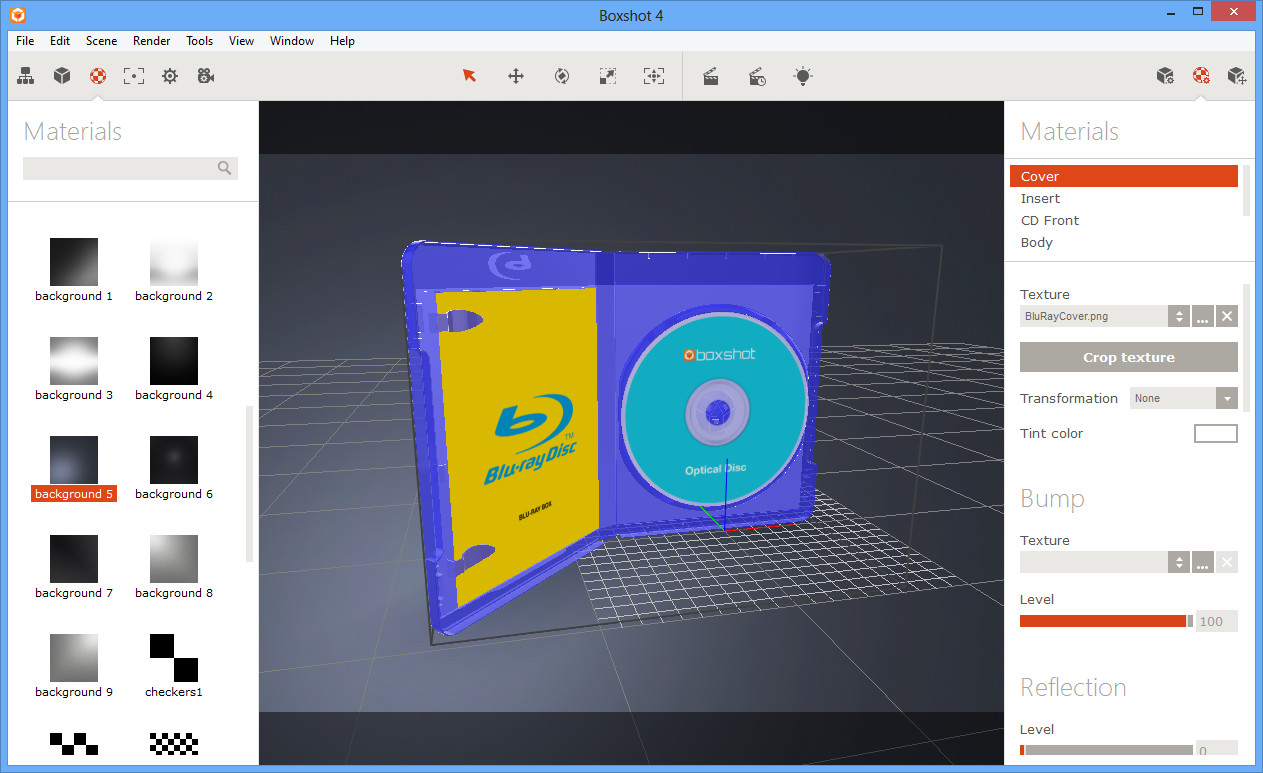
Task: Select the move tool with crossed arrows
Action: (516, 76)
